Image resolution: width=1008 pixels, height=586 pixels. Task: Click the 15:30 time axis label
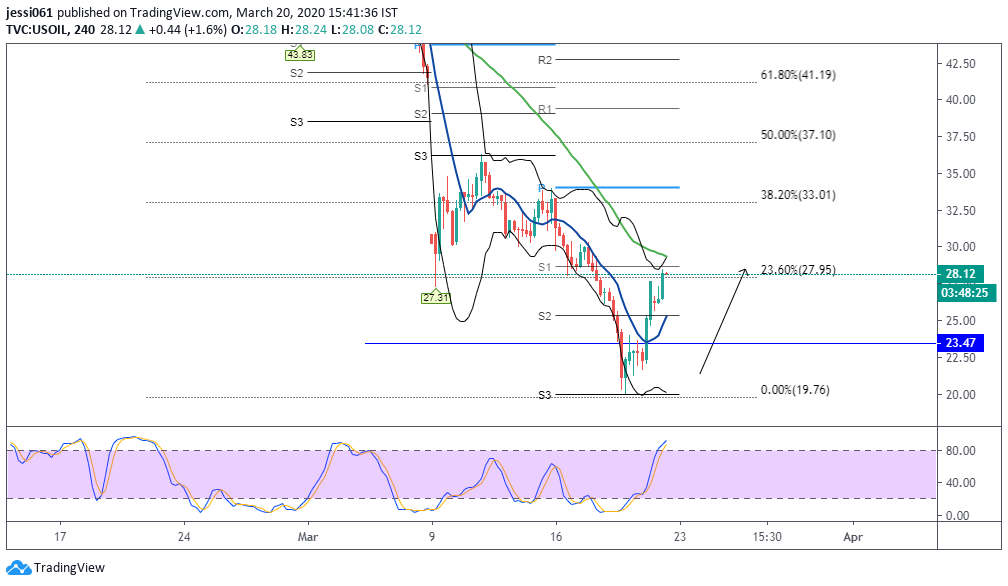(767, 537)
